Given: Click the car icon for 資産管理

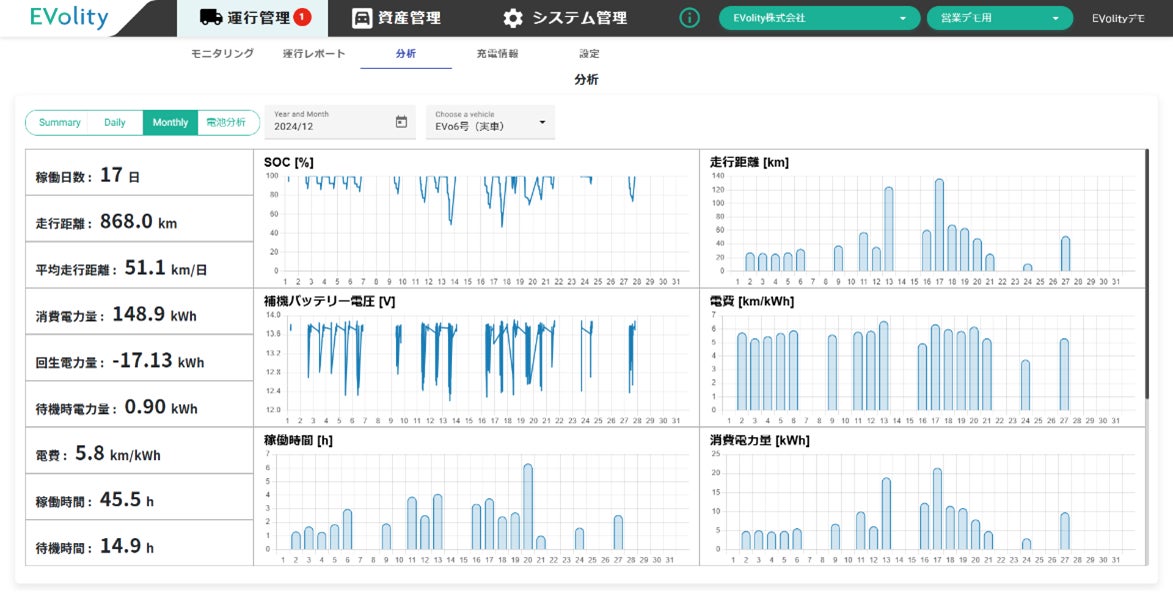Looking at the screenshot, I should (x=362, y=18).
